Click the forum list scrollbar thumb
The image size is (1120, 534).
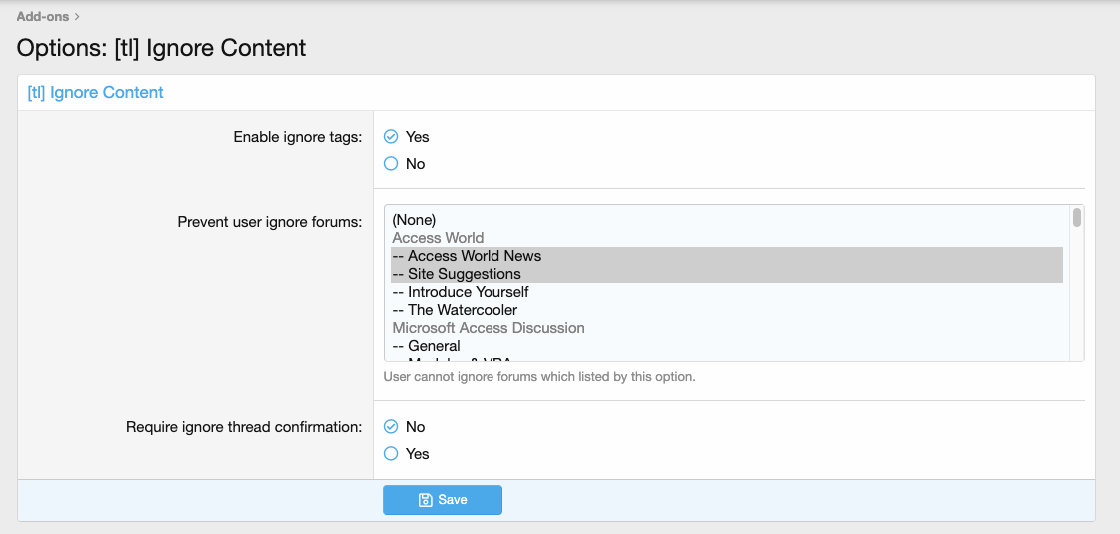[x=1077, y=218]
